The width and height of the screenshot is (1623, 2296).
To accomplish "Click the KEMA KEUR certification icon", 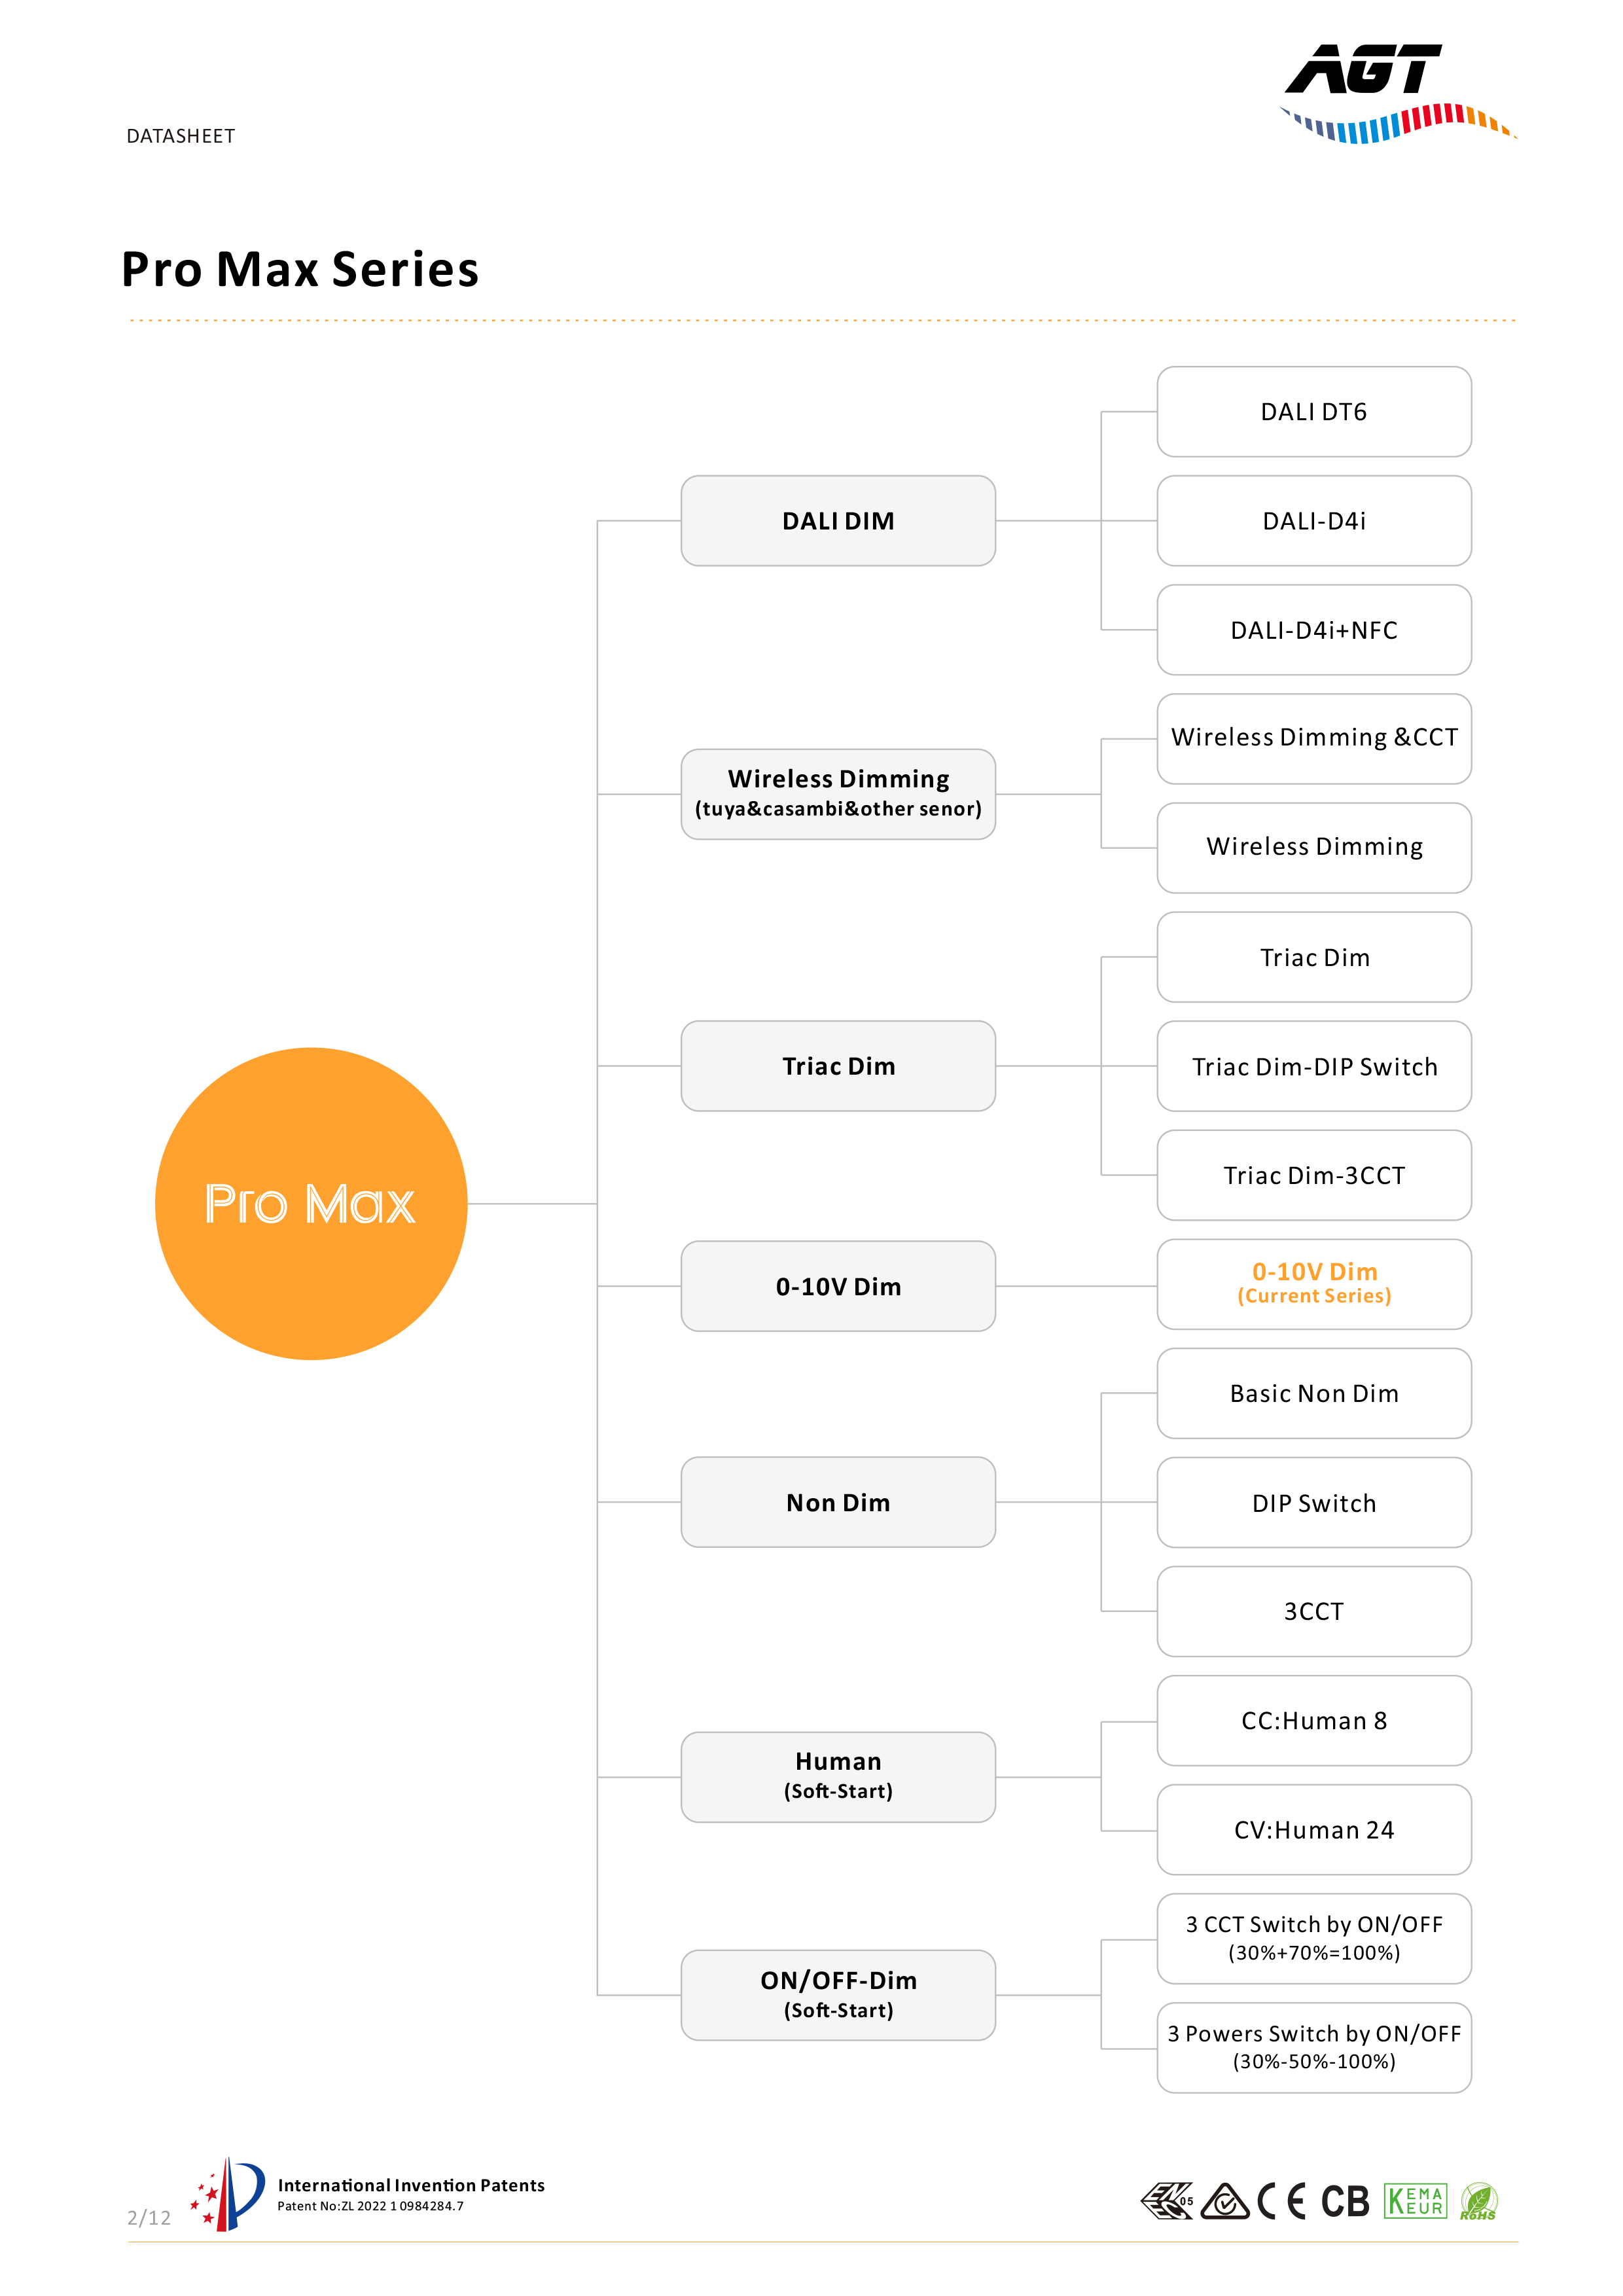I will click(x=1415, y=2201).
